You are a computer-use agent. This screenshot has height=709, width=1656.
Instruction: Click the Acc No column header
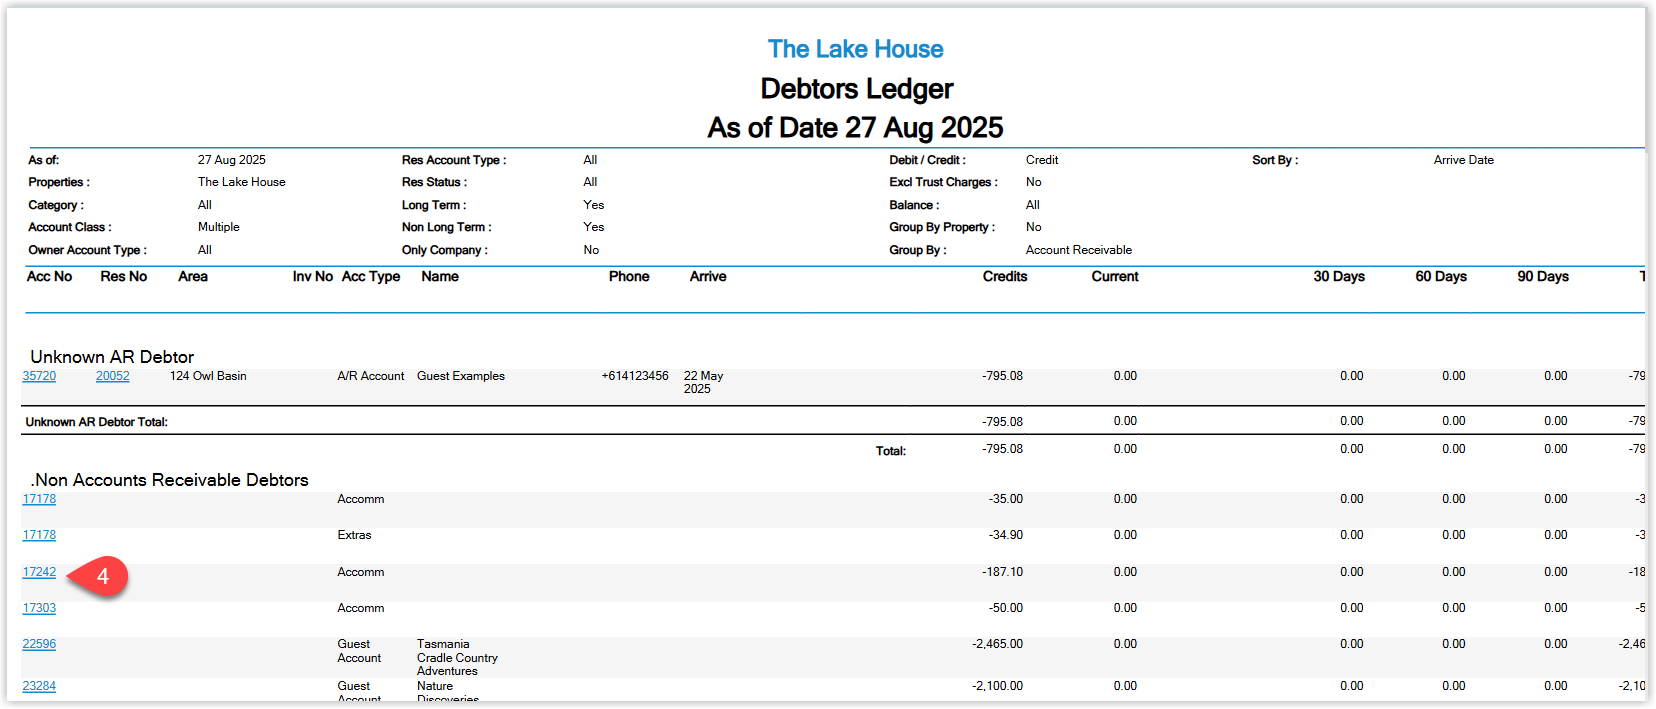pos(49,277)
